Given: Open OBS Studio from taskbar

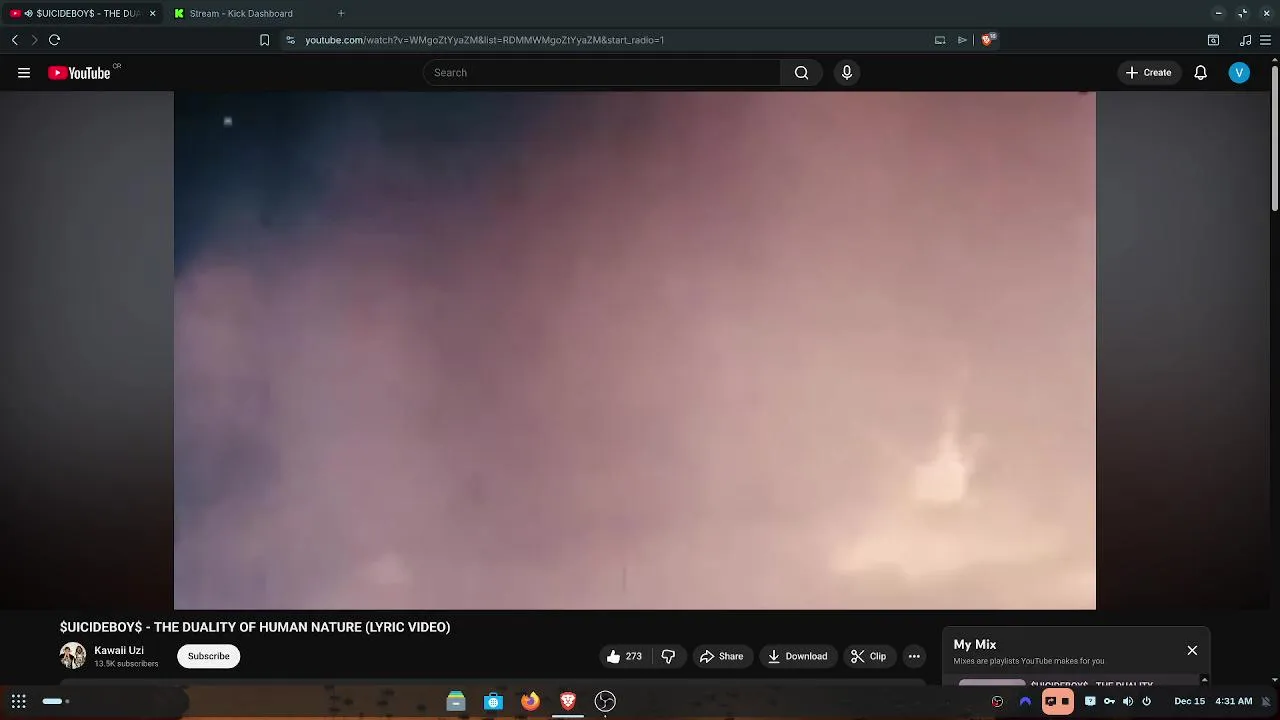Looking at the screenshot, I should click(605, 701).
